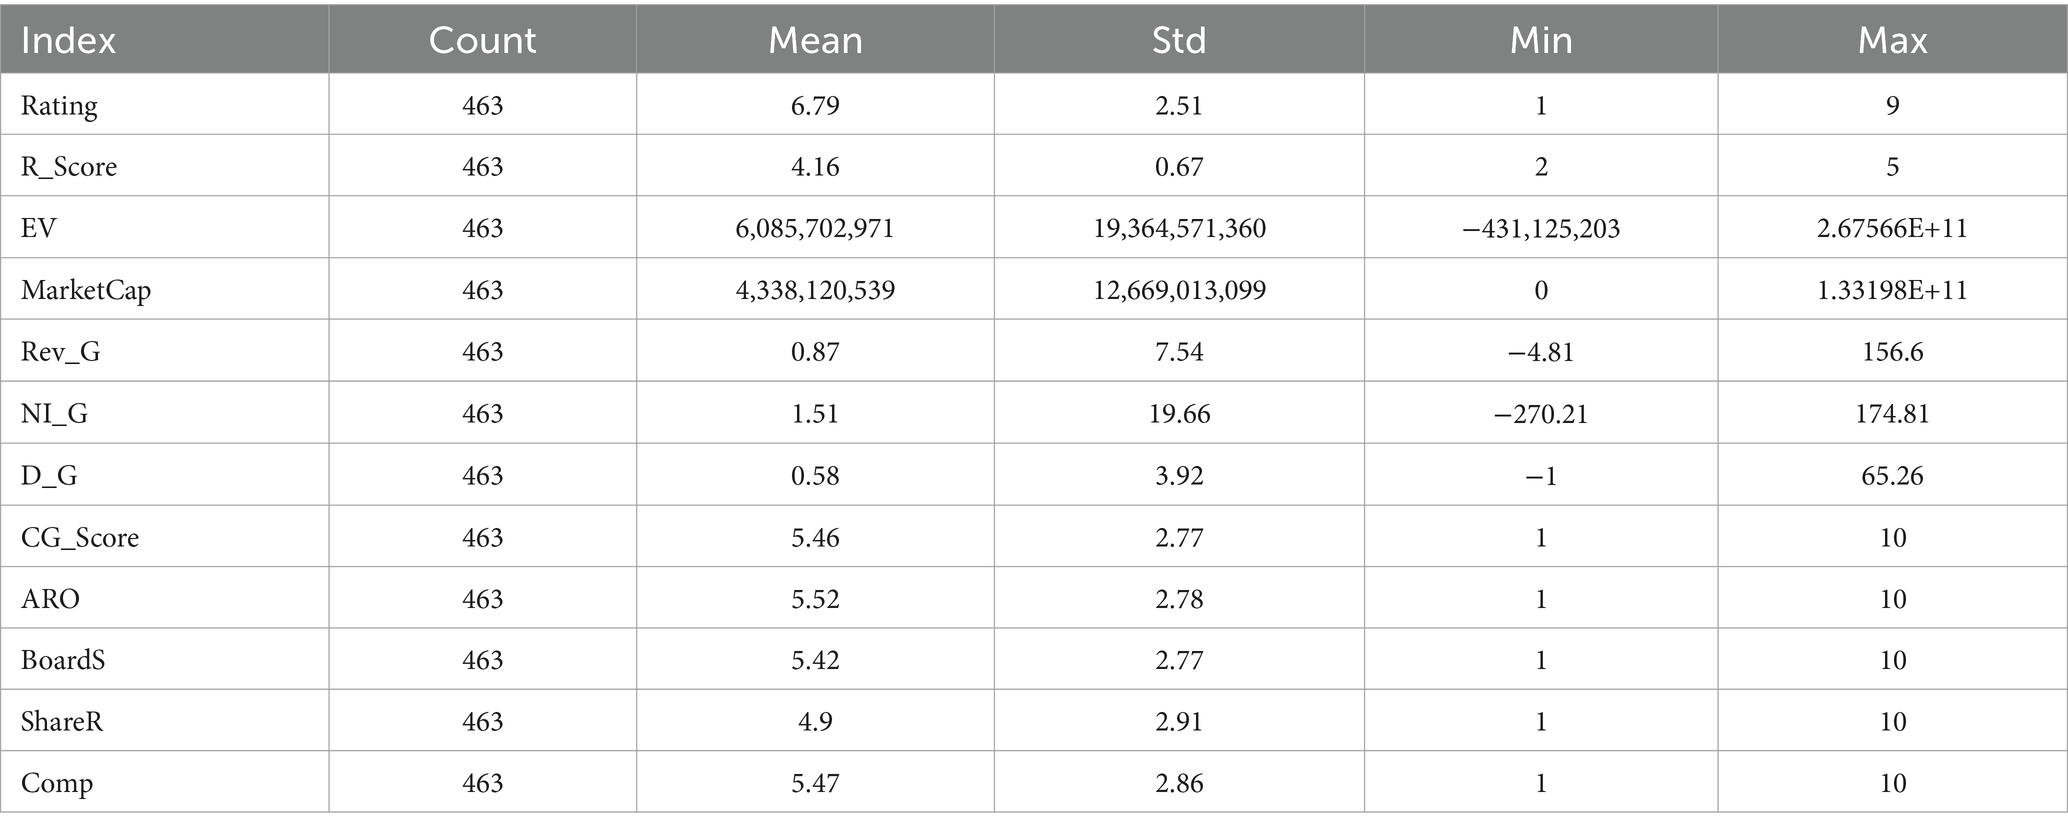Image resolution: width=2068 pixels, height=830 pixels.
Task: Click the EV mean value 6,085,702,971
Action: [815, 229]
